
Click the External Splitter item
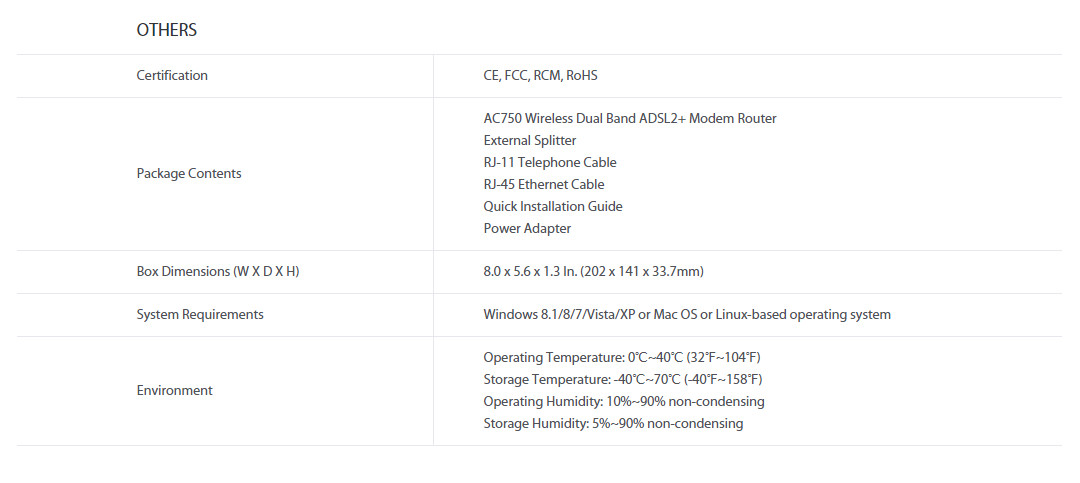(529, 140)
